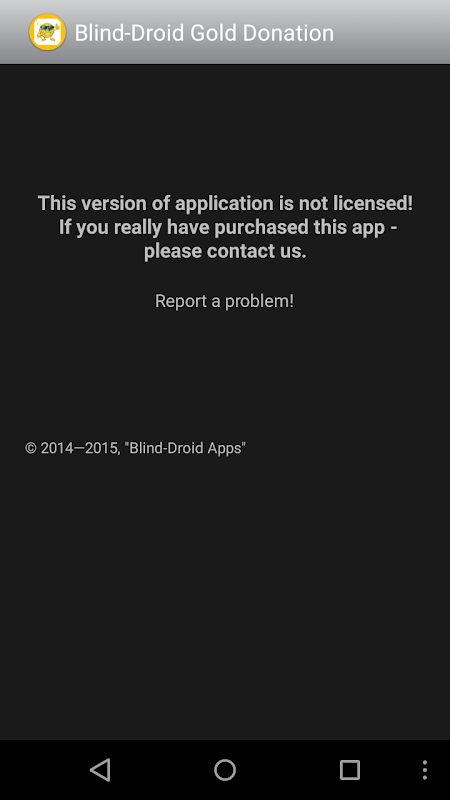Tap the "2014—2015" year range
The height and width of the screenshot is (800, 450).
click(x=79, y=448)
